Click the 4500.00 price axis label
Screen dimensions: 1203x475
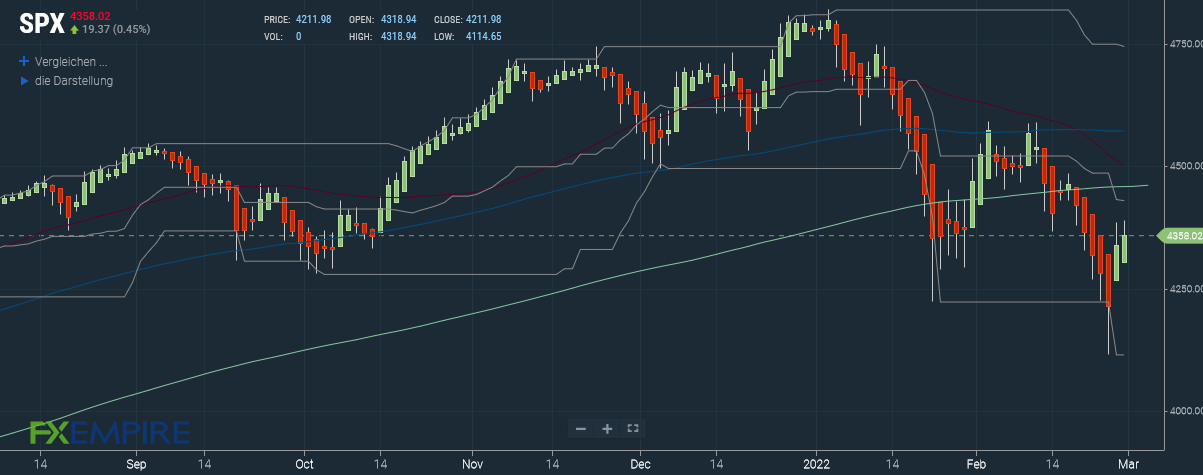click(1185, 166)
